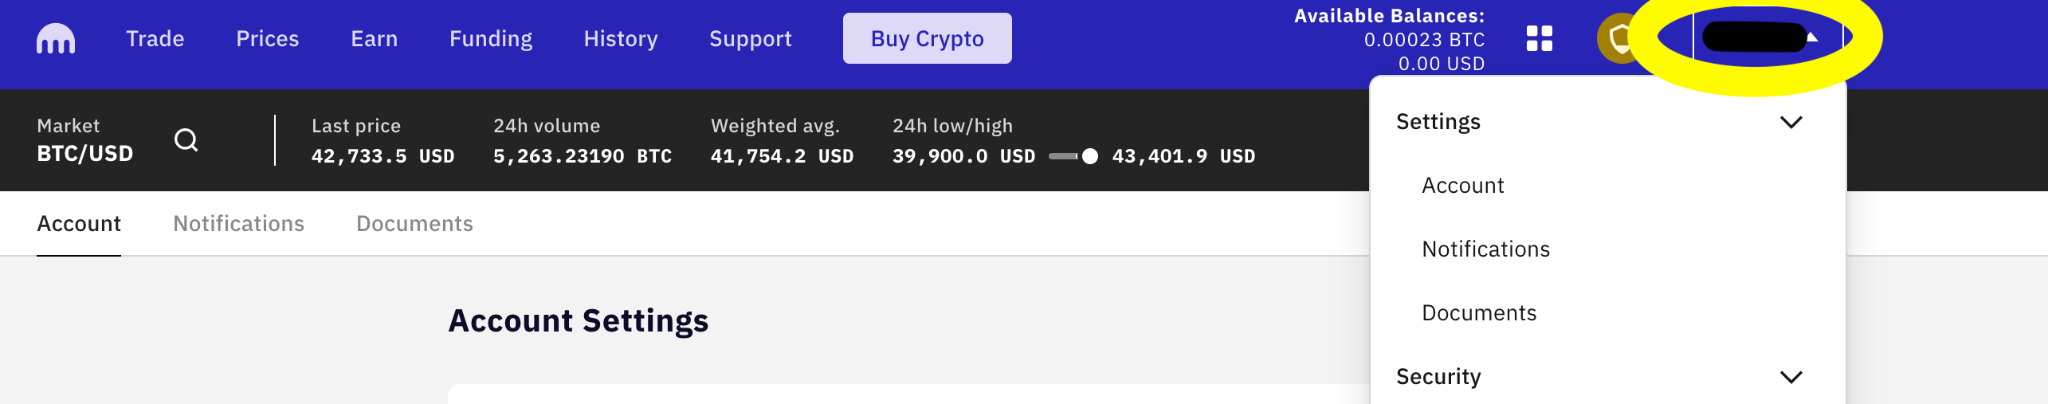Open the market search magnifier icon
The image size is (2048, 404).
tap(186, 140)
